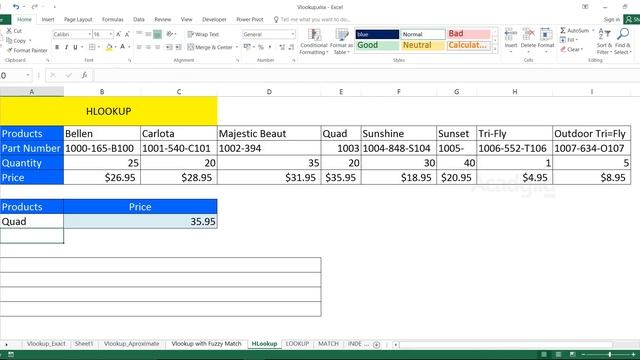This screenshot has width=640, height=360.
Task: Apply the Fill Color bucket
Action: coord(109,47)
